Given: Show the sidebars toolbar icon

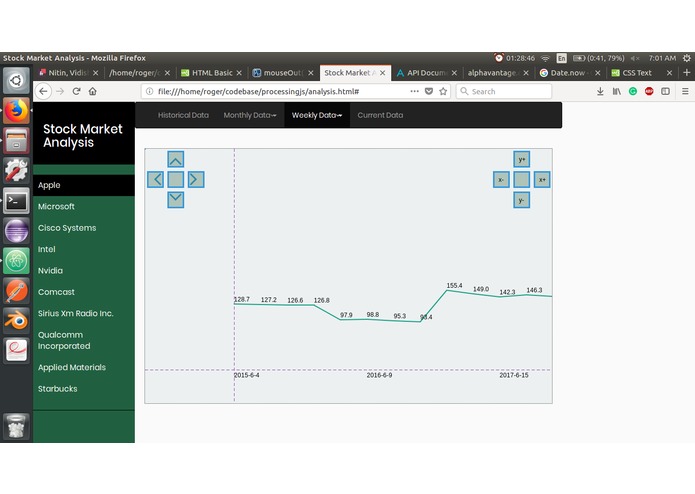Looking at the screenshot, I should [x=665, y=91].
